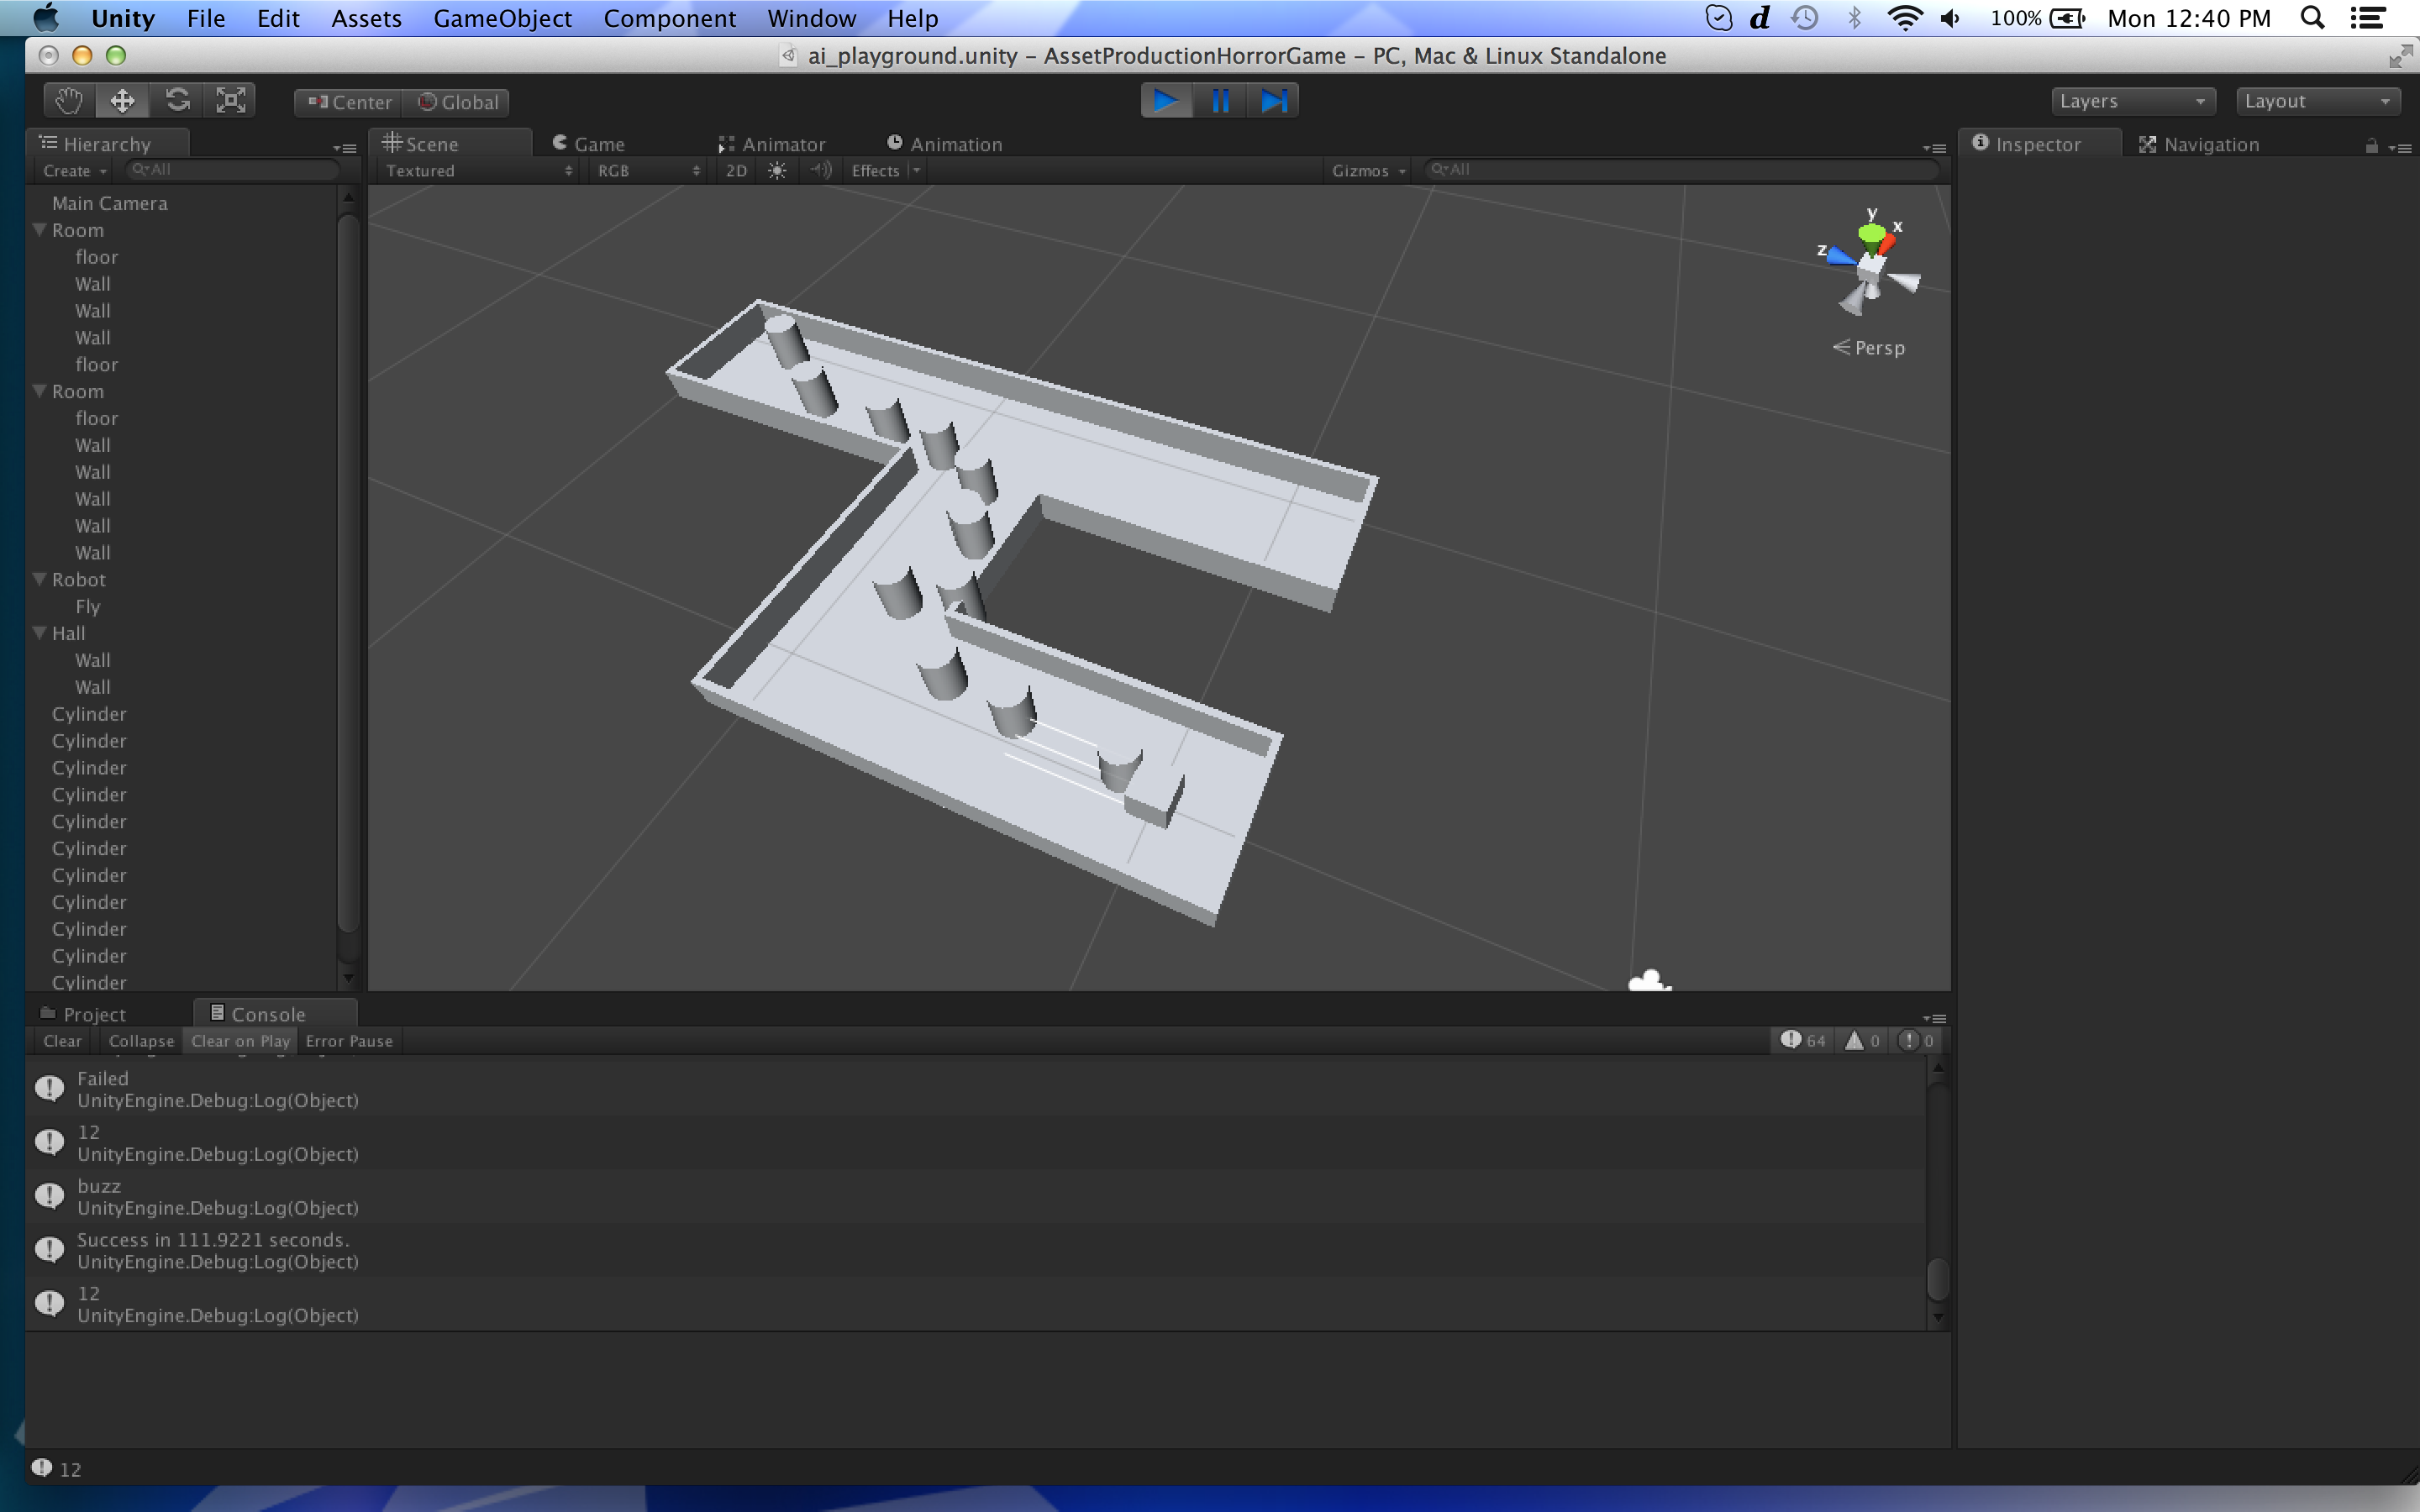
Task: Open the Gizmos dropdown
Action: tap(1368, 171)
